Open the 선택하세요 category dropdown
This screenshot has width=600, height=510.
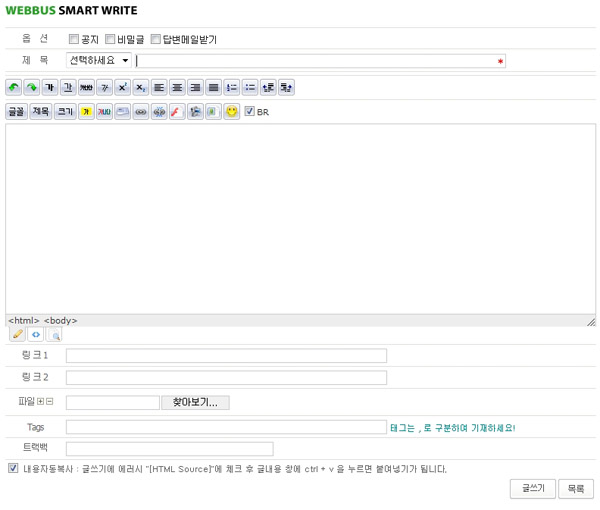pyautogui.click(x=99, y=60)
